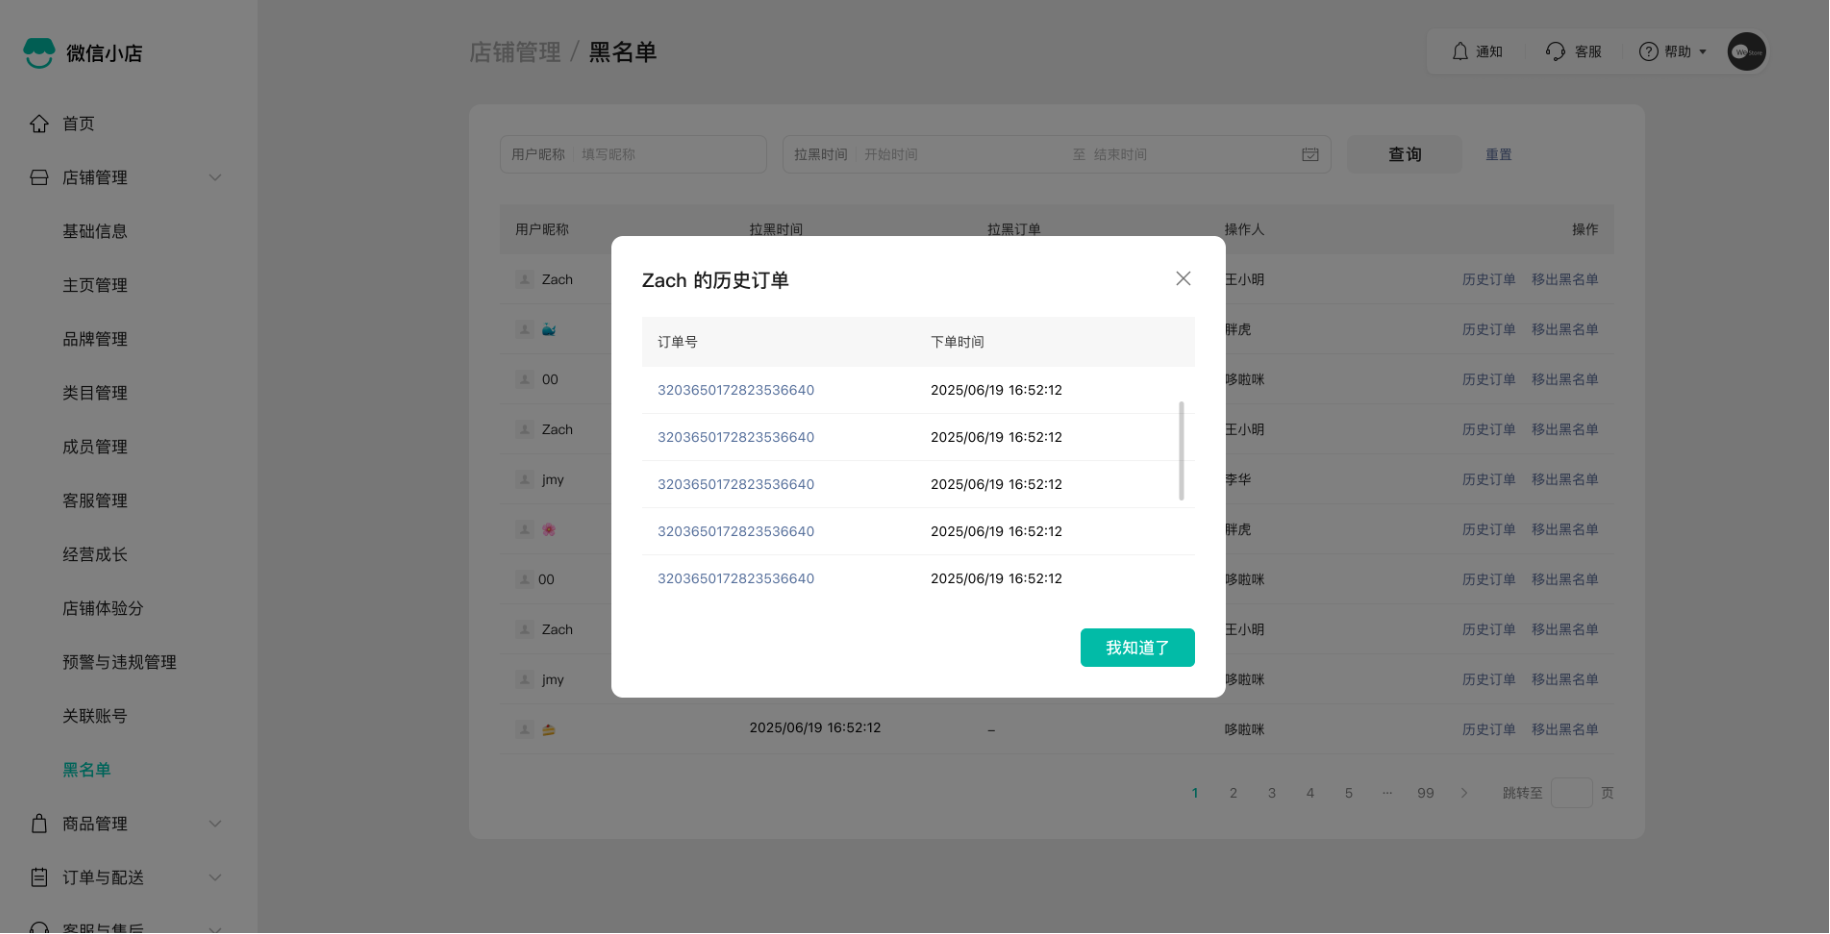Open the first order number link
Image resolution: width=1830 pixels, height=934 pixels.
pyautogui.click(x=736, y=390)
